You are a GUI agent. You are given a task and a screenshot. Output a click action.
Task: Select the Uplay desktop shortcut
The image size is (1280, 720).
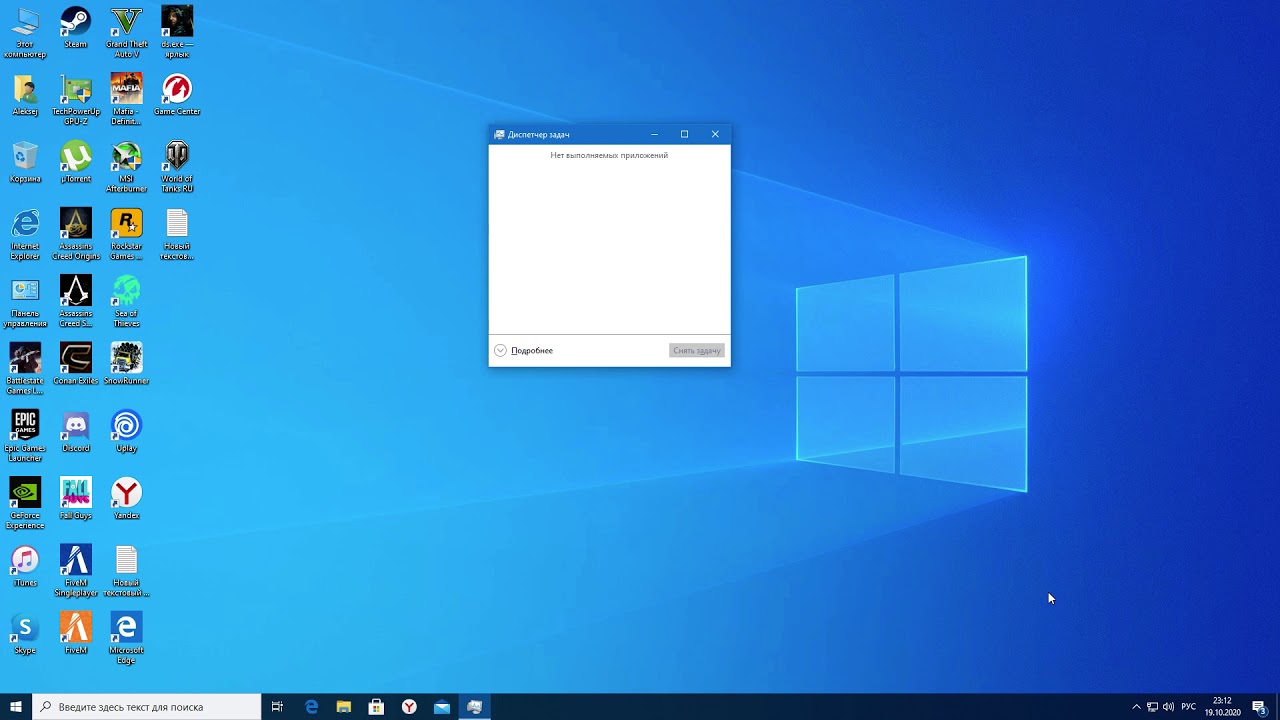click(x=126, y=430)
